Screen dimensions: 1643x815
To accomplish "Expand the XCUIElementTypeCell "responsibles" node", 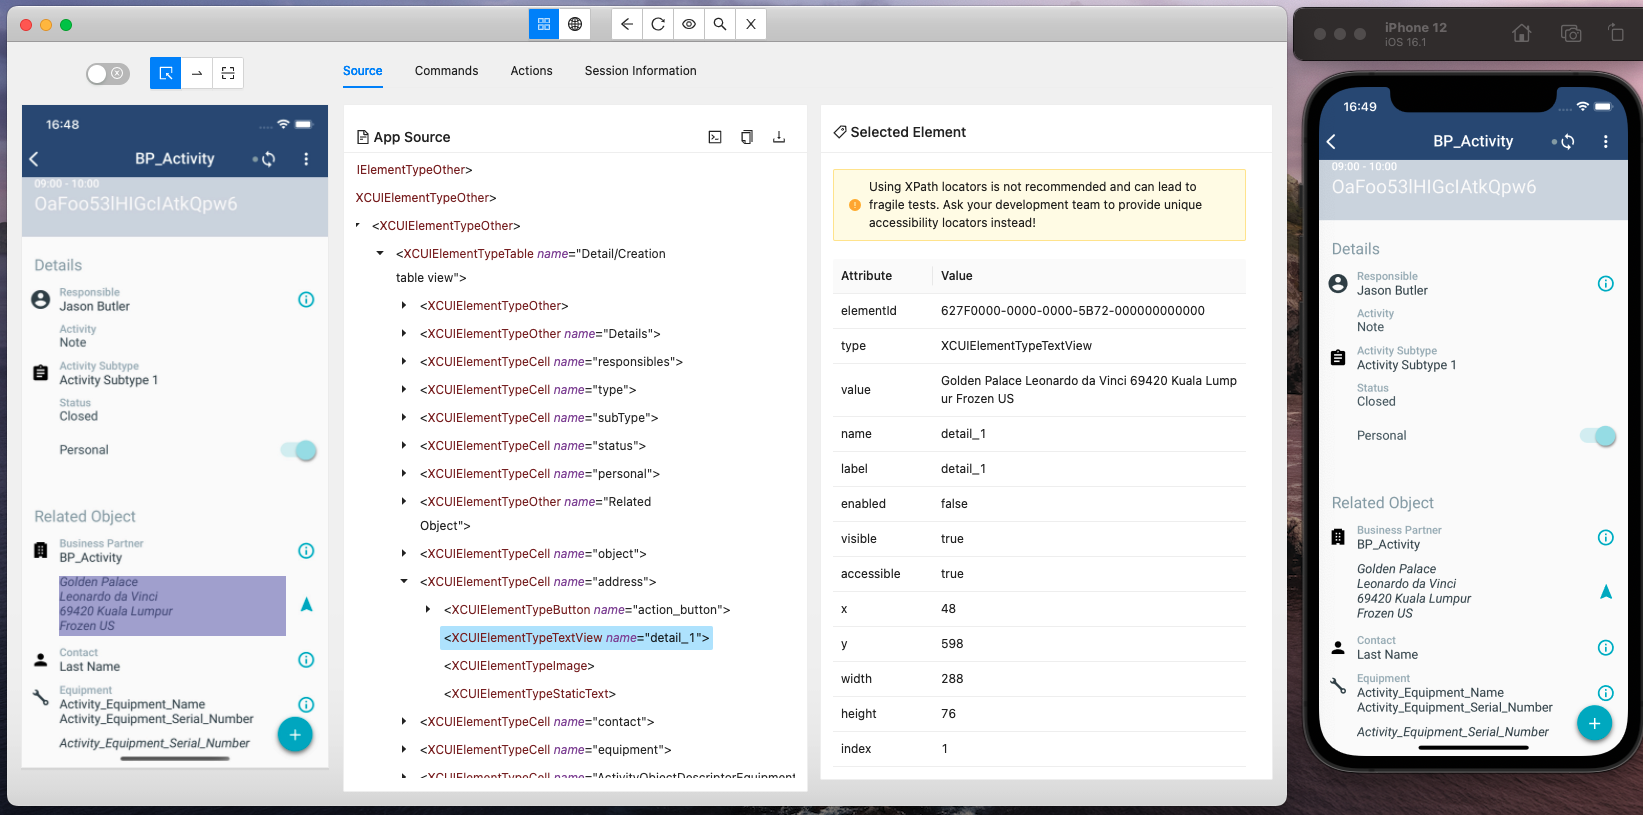I will pos(404,362).
